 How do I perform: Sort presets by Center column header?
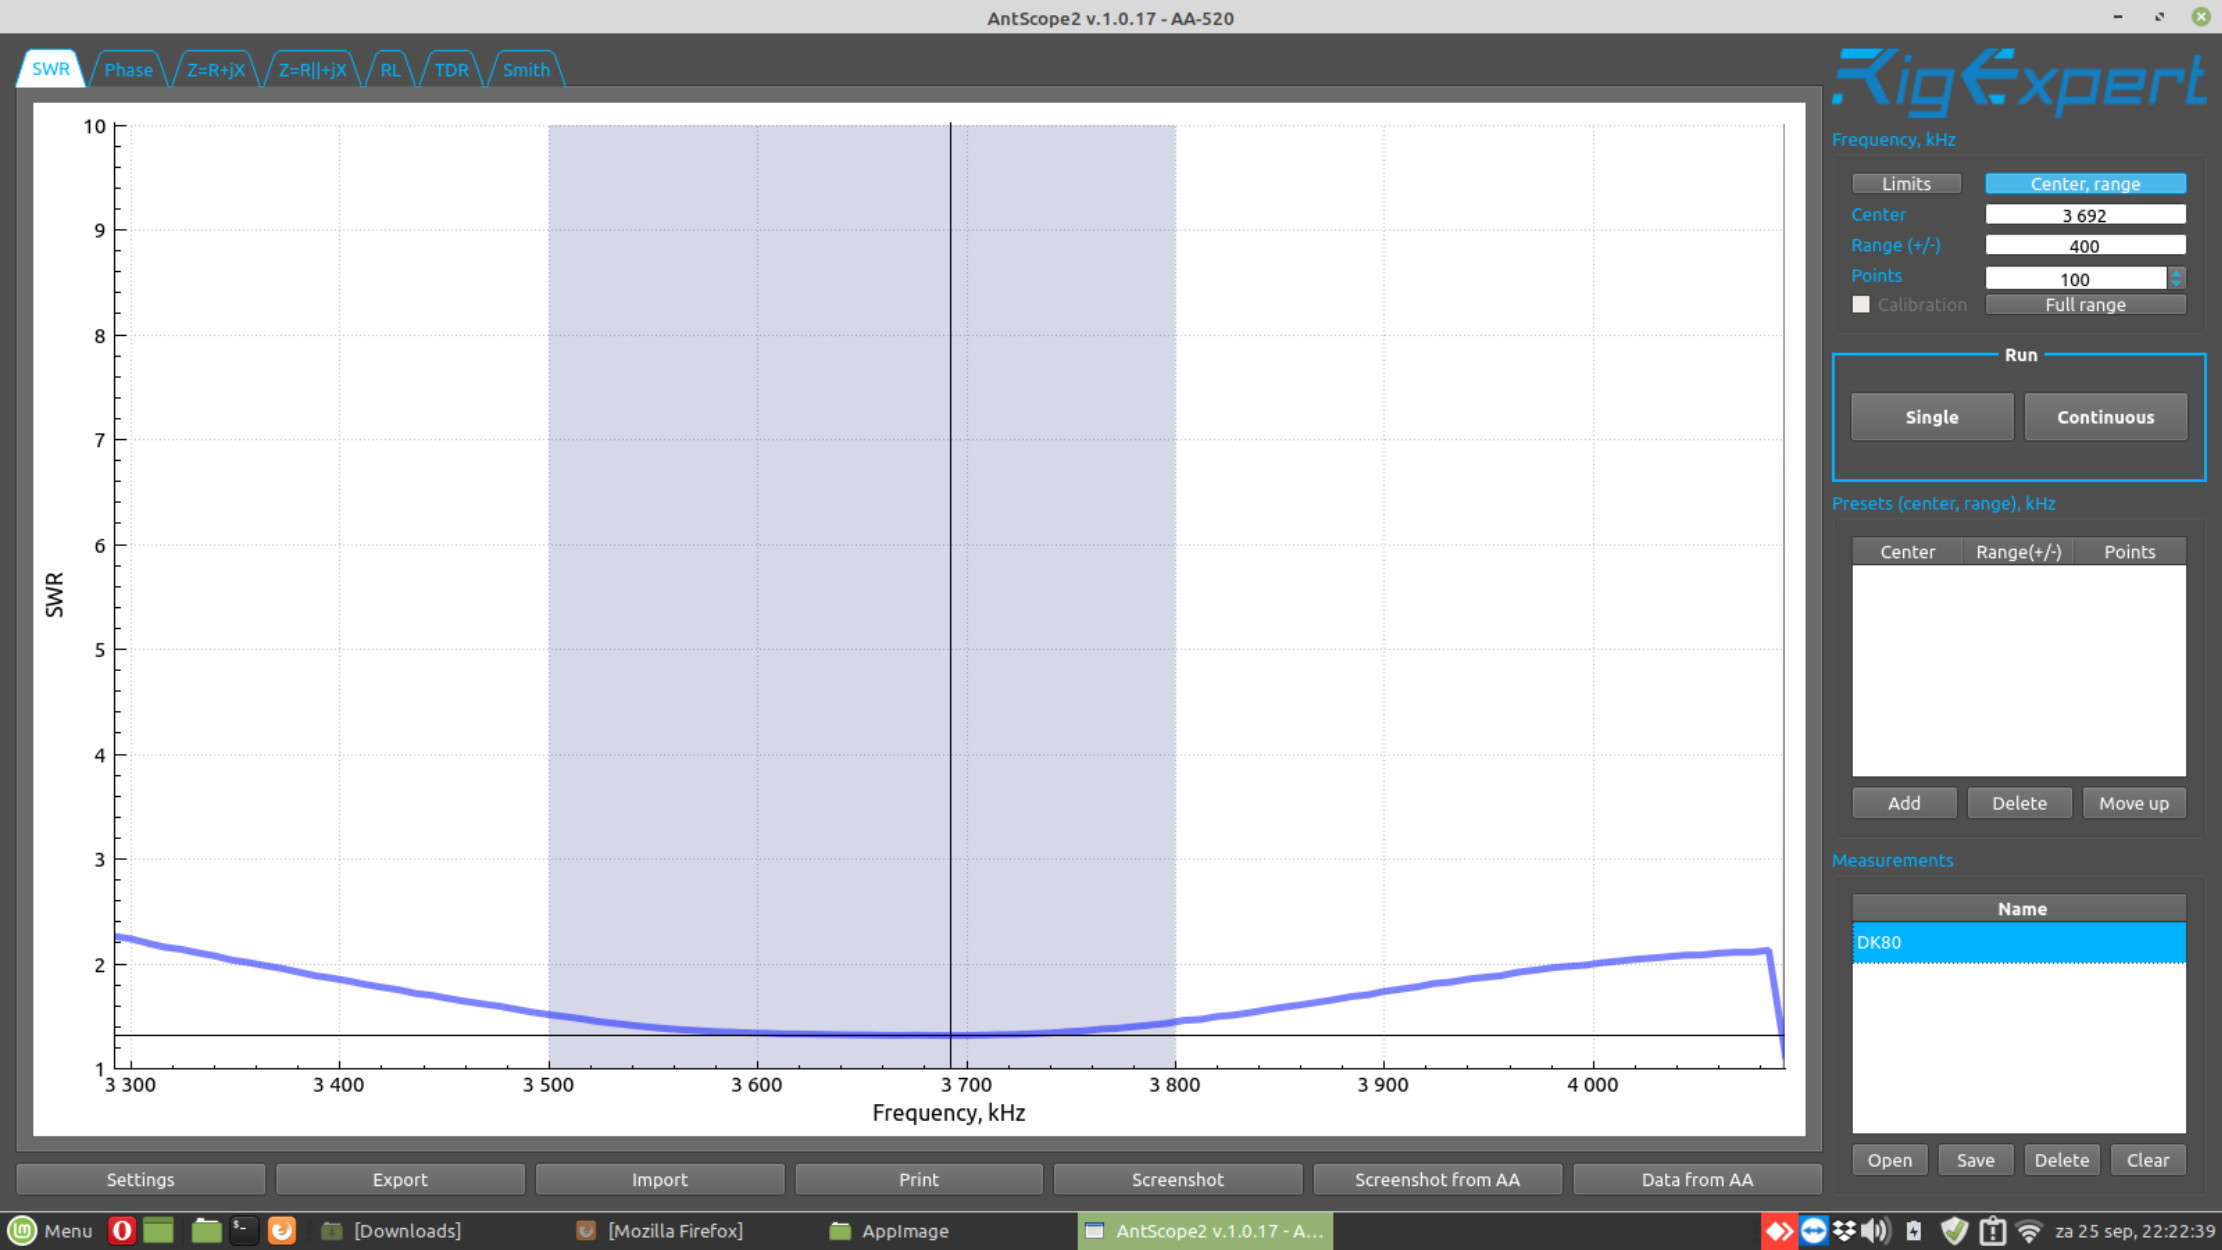1907,552
